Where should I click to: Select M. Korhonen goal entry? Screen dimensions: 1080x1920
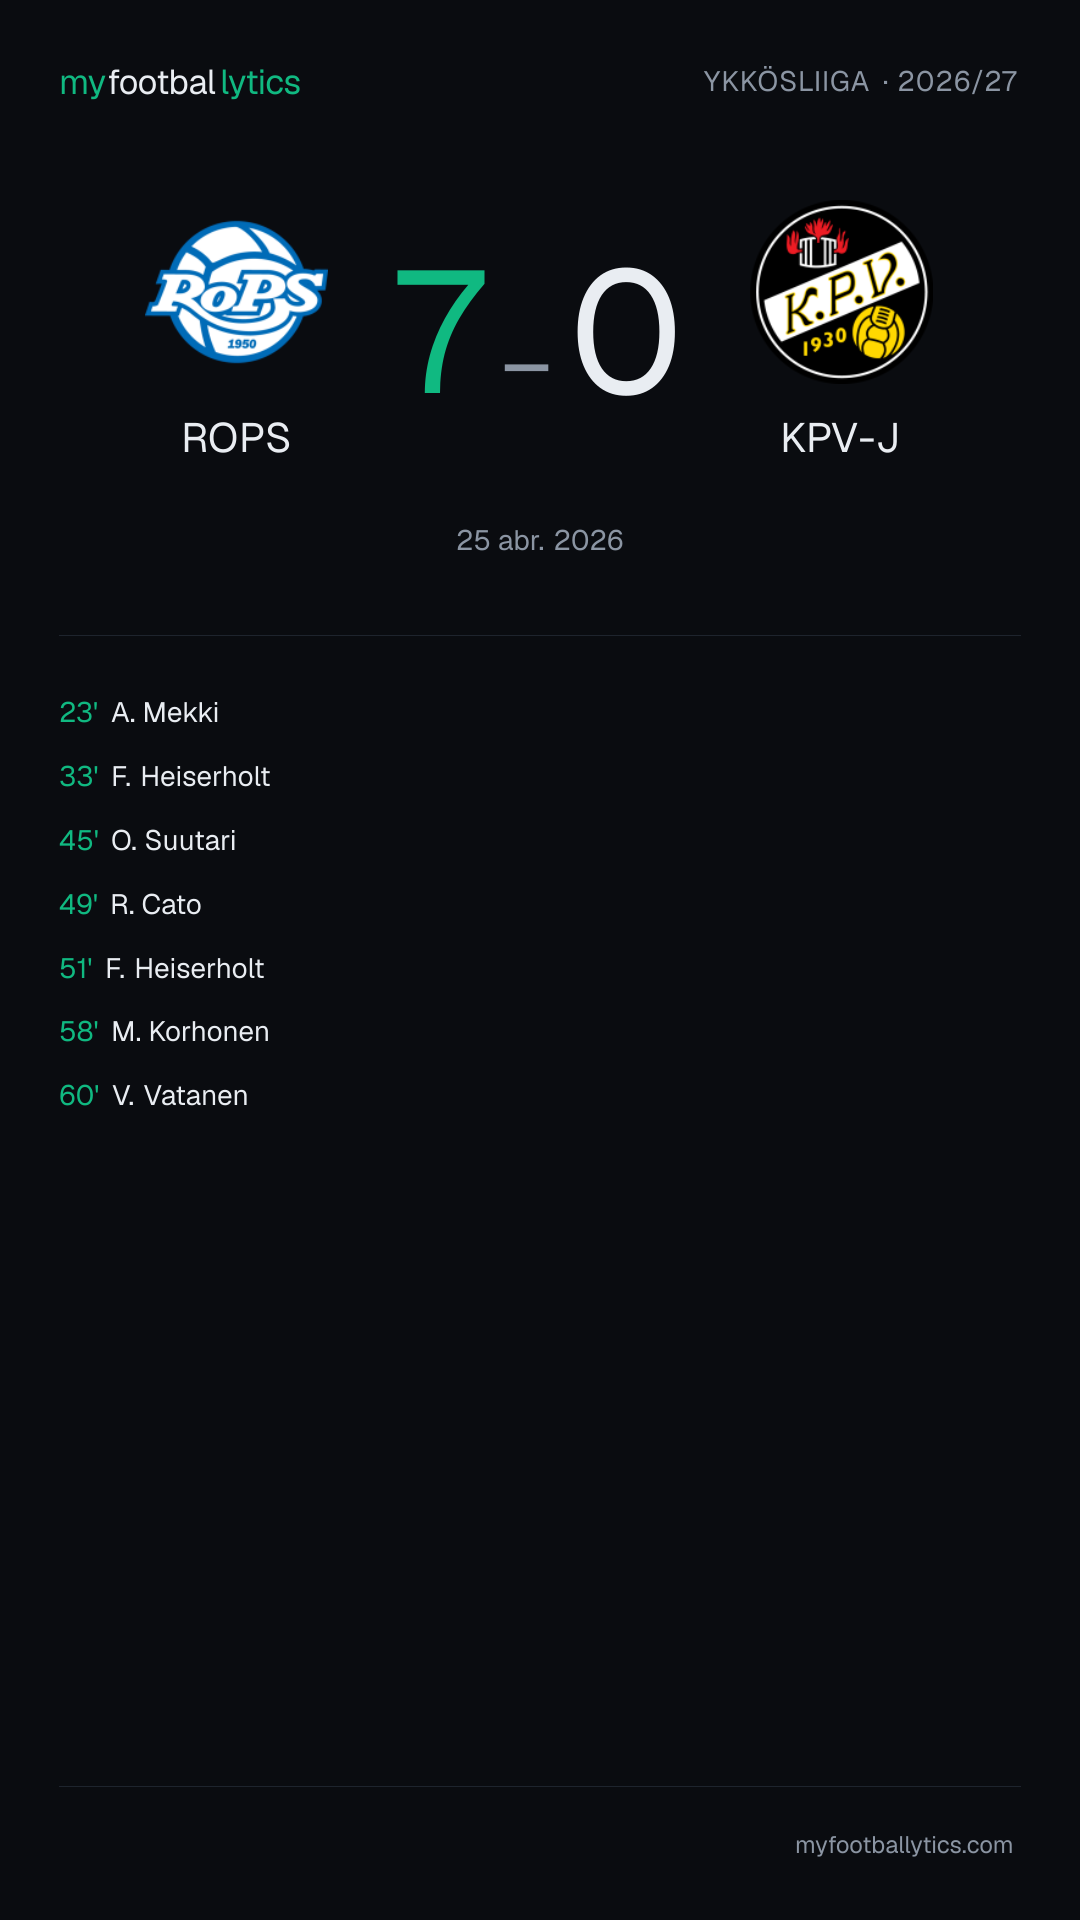click(165, 1031)
